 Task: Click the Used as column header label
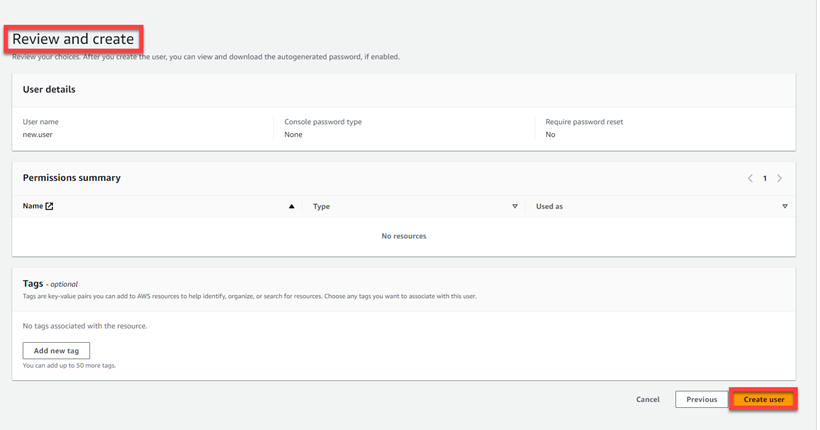[549, 206]
